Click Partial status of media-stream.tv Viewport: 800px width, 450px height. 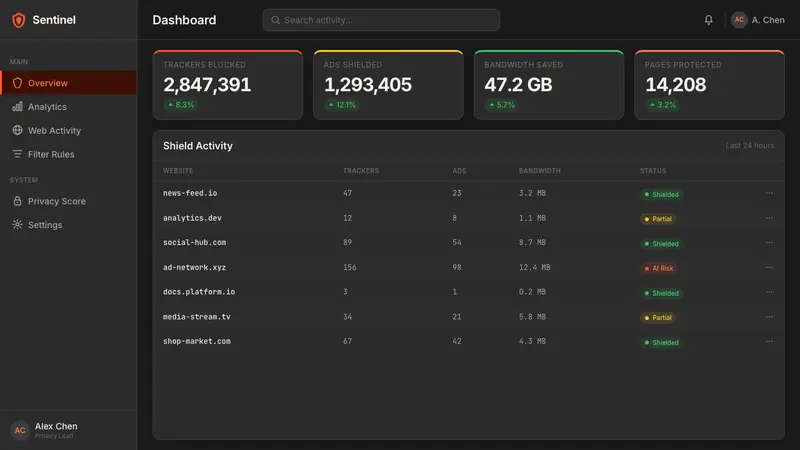tap(658, 317)
